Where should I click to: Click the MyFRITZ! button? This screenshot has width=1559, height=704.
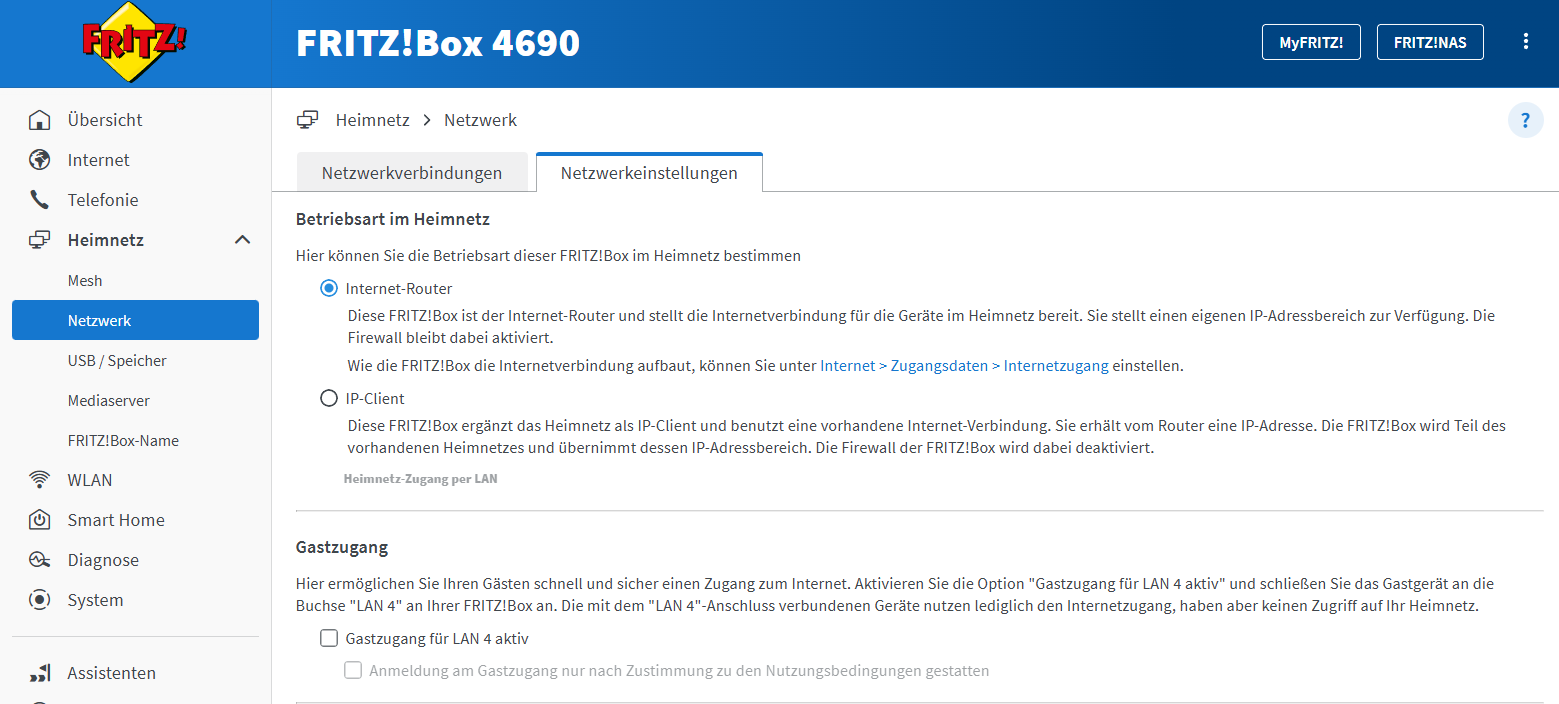tap(1311, 42)
